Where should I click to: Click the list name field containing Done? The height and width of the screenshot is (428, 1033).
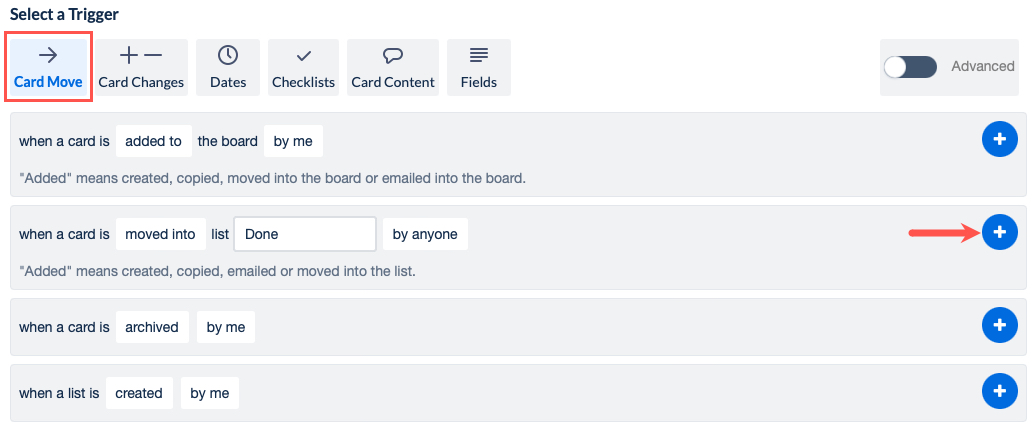pos(305,234)
